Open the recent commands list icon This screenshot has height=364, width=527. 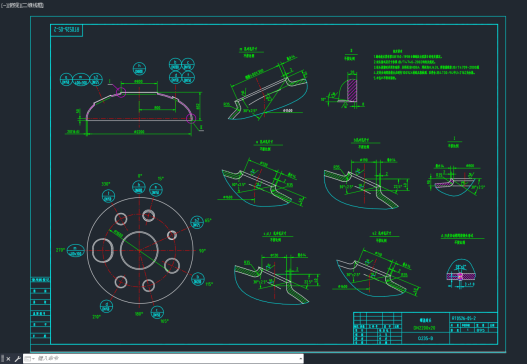click(x=29, y=359)
